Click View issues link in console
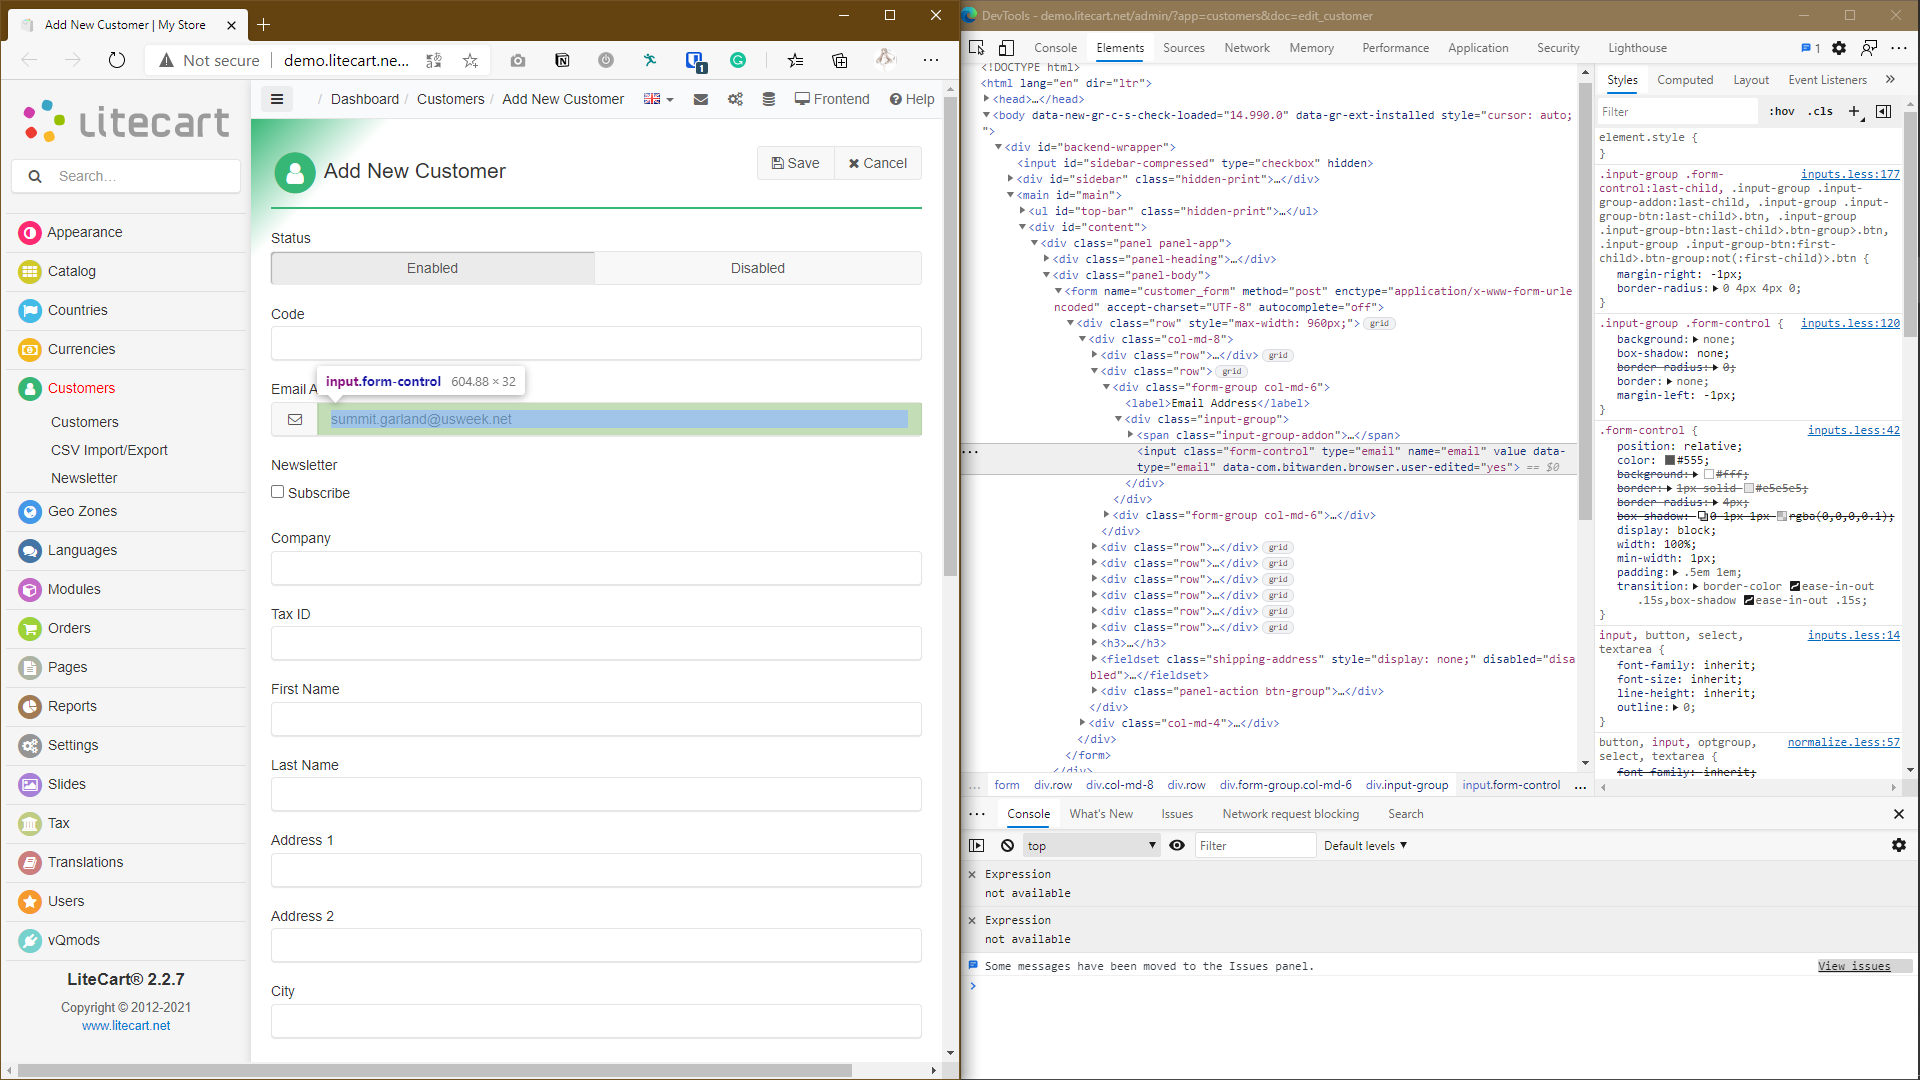Viewport: 1920px width, 1080px height. (x=1854, y=966)
